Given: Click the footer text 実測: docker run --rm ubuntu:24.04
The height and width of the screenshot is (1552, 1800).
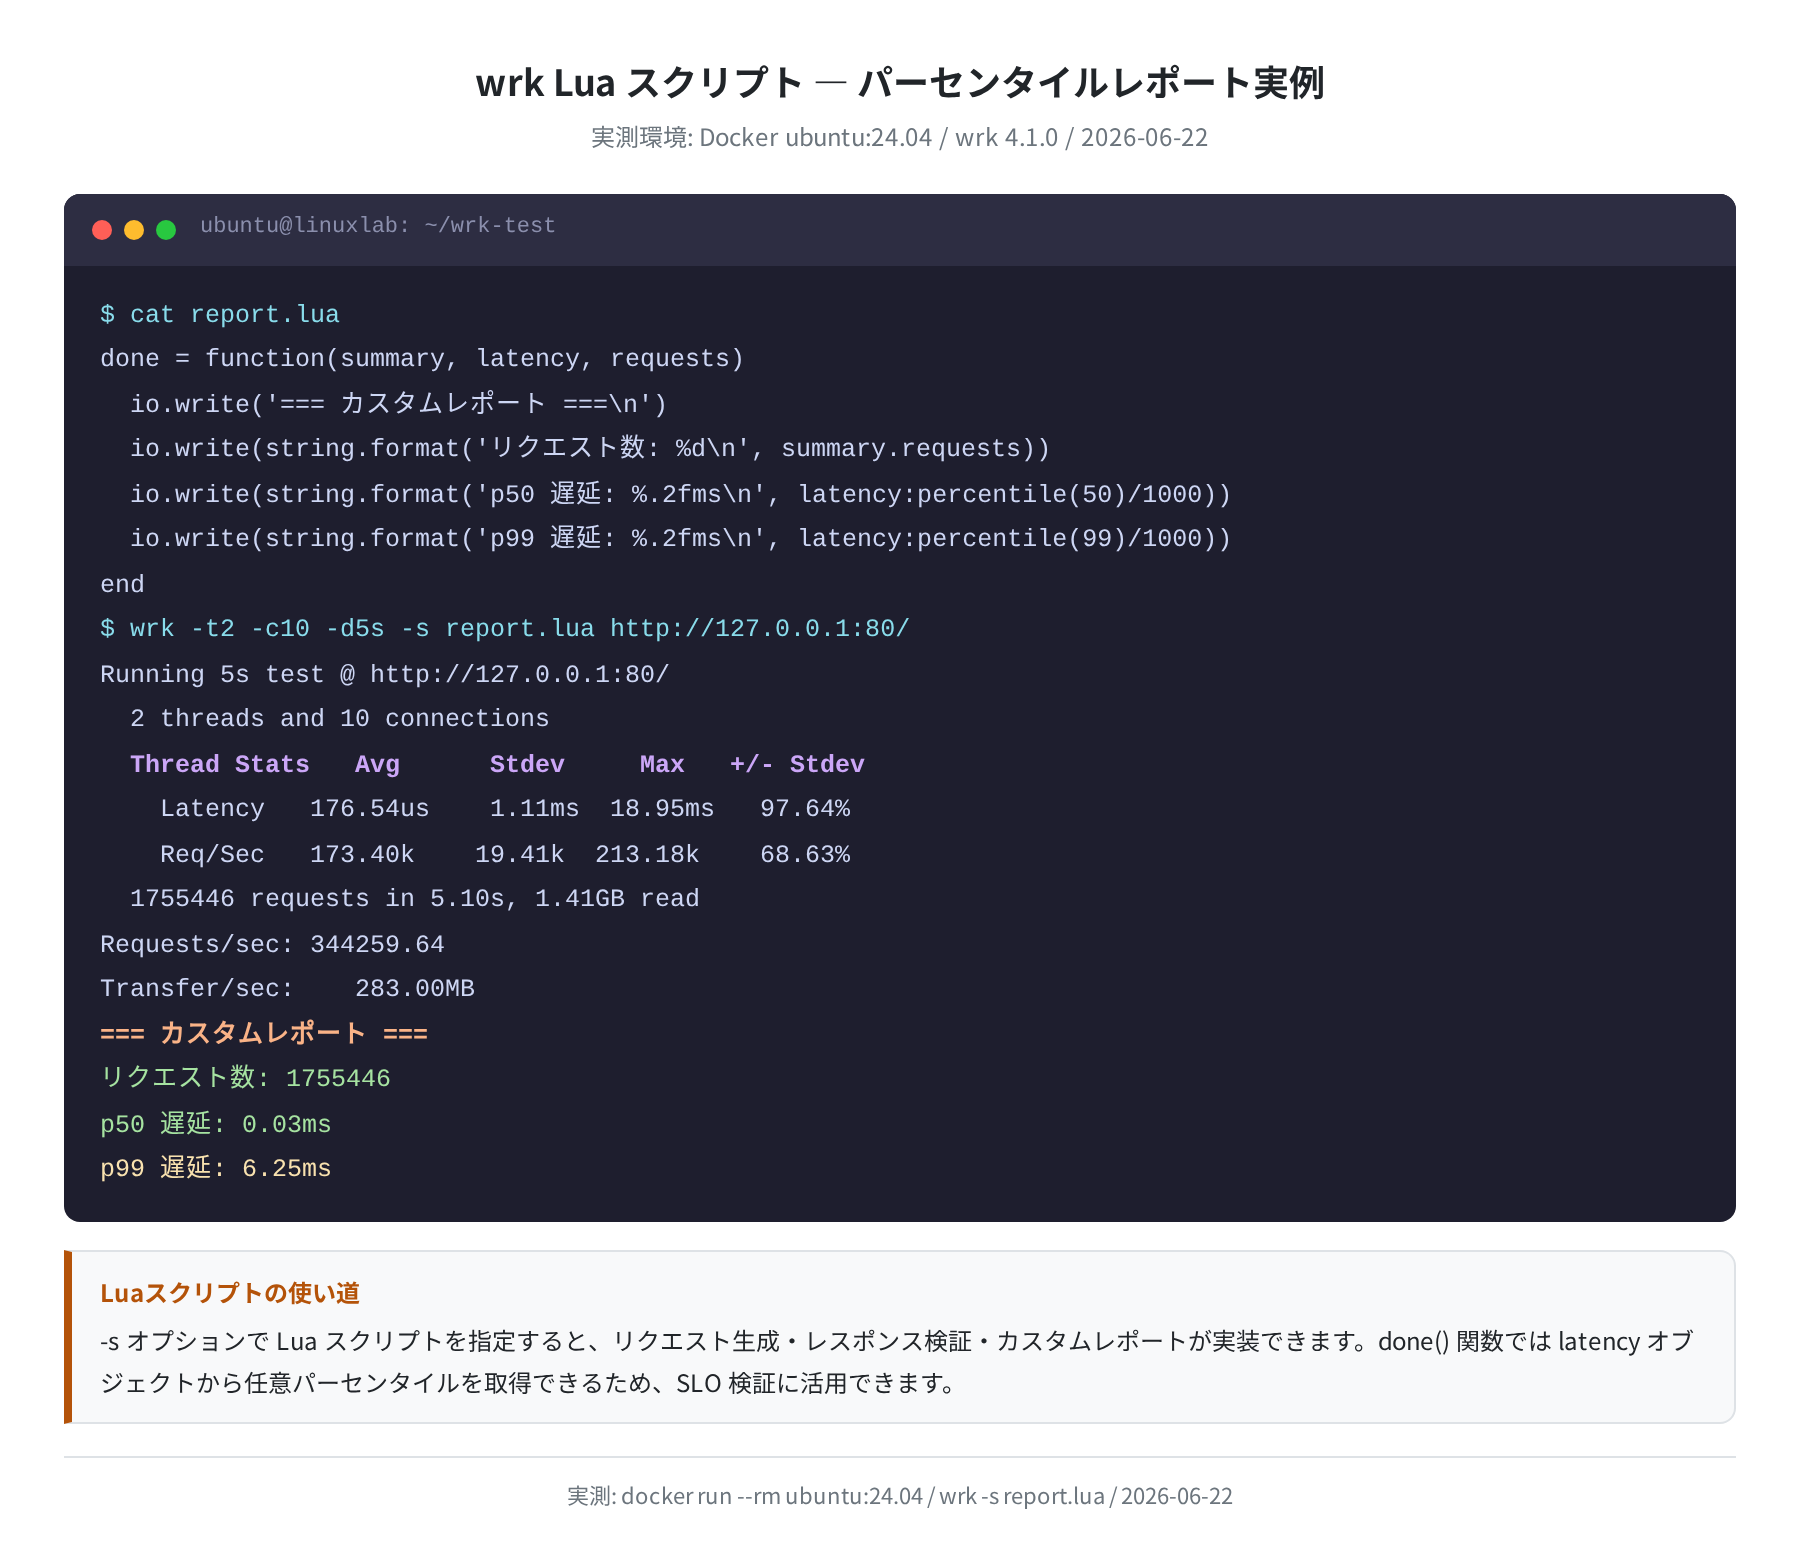Looking at the screenshot, I should point(900,1496).
